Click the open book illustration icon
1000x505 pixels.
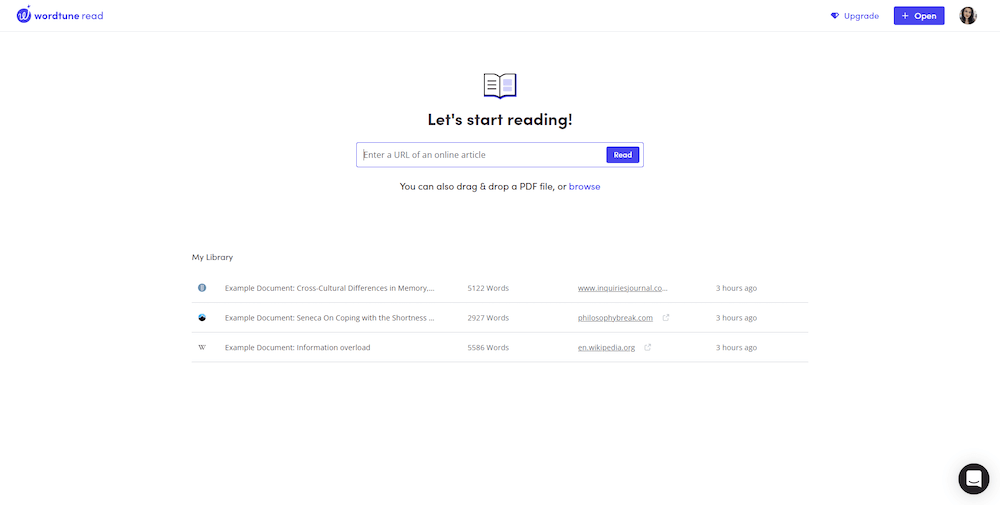[500, 86]
